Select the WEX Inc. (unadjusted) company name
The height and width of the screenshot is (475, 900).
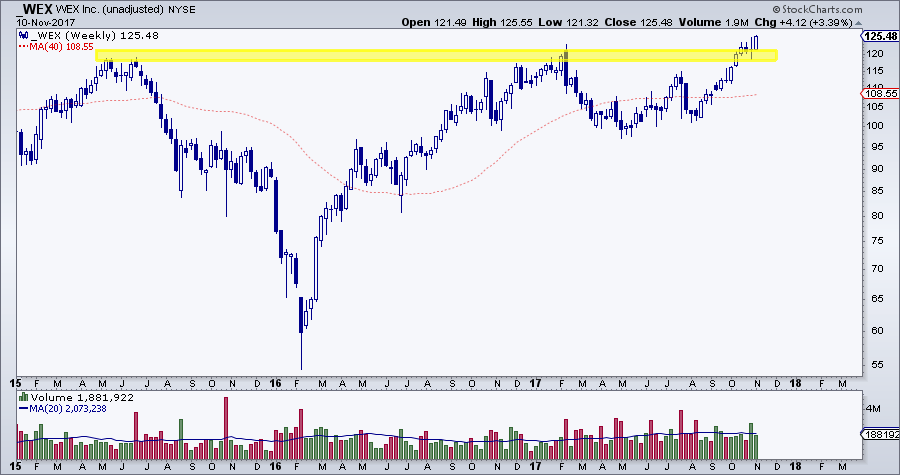(111, 10)
